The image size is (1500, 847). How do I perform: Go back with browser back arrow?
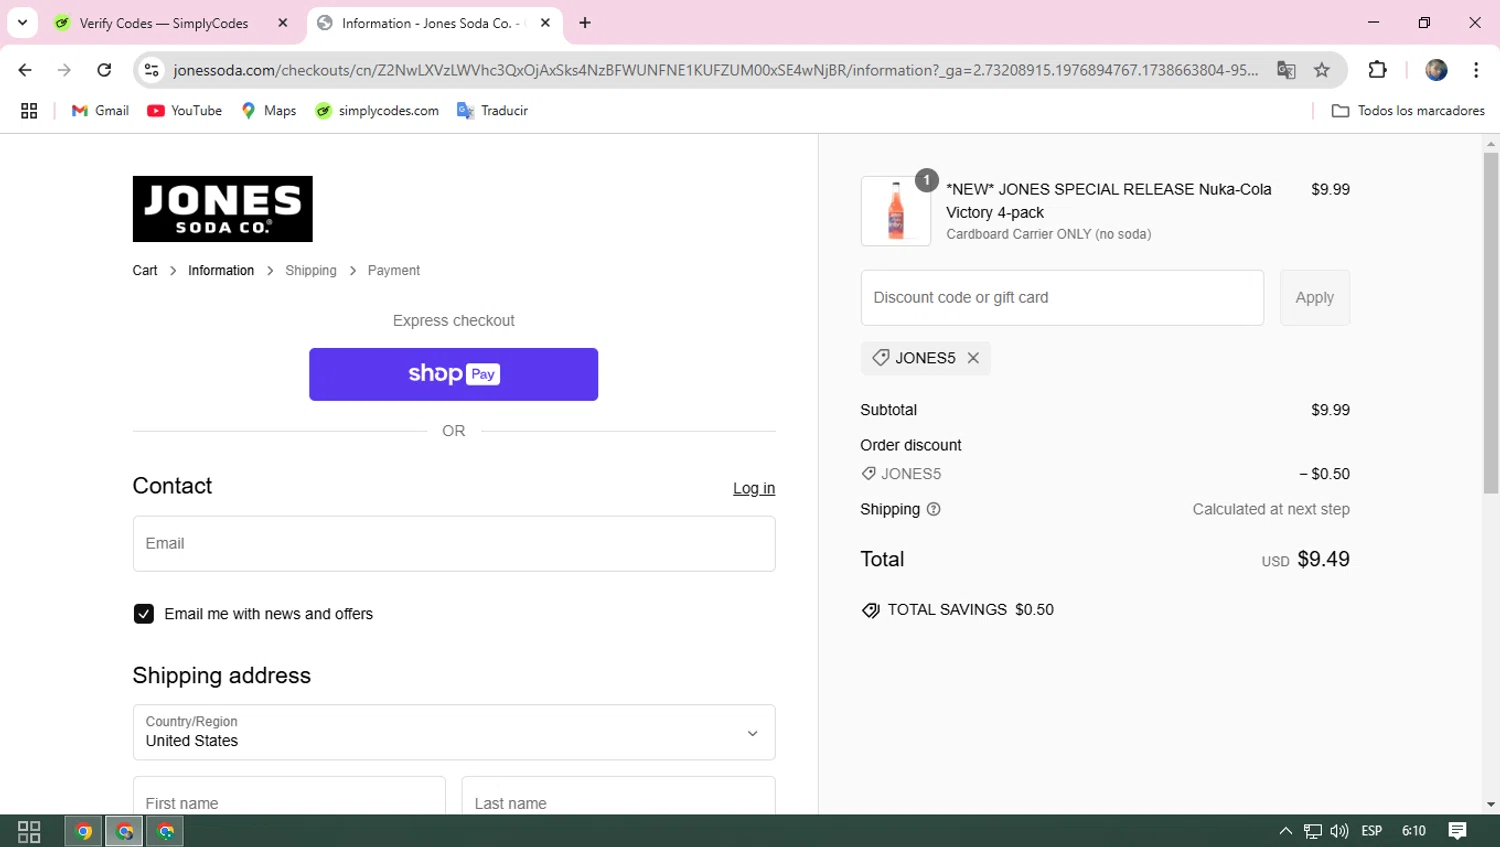coord(25,70)
